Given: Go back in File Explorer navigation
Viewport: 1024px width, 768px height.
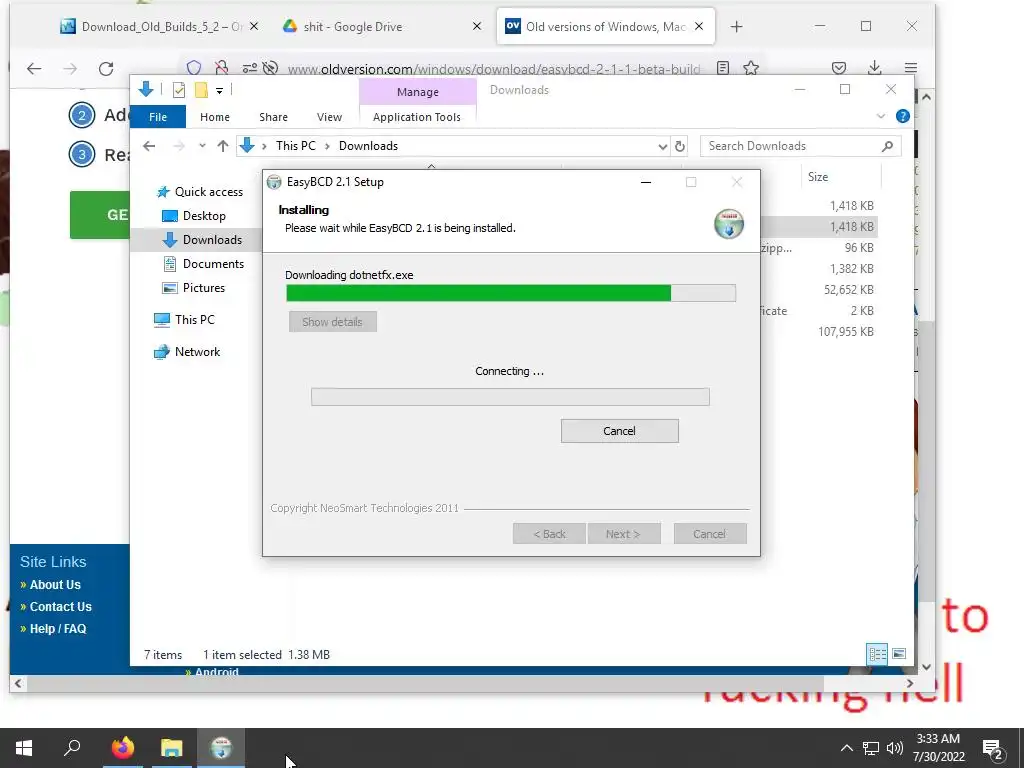Looking at the screenshot, I should click(150, 146).
